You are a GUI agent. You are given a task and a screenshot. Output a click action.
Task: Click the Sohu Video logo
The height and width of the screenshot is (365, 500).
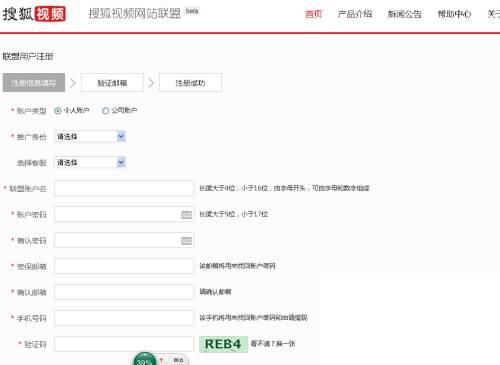[34, 14]
